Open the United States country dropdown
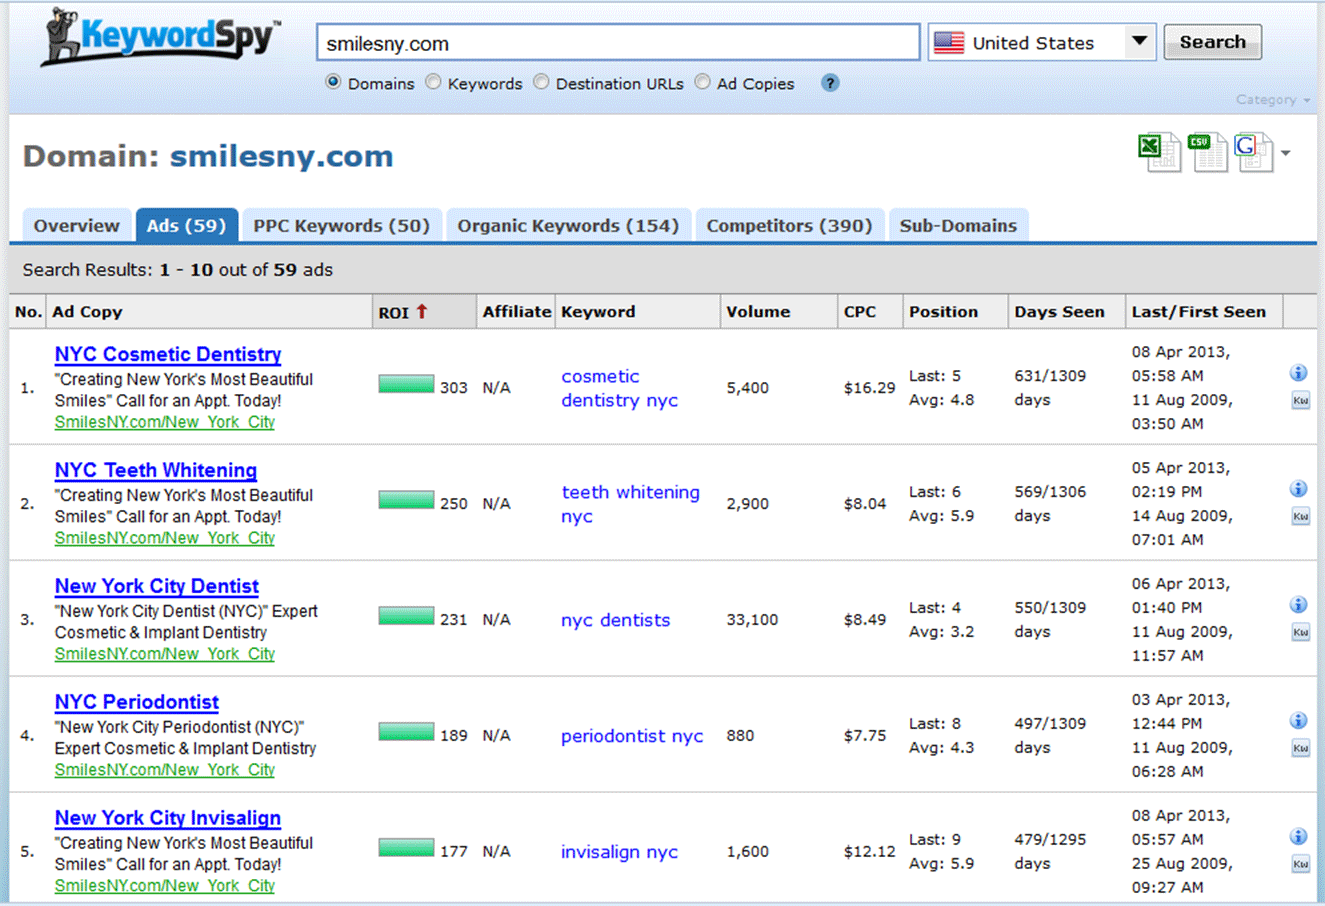1325x906 pixels. coord(1138,42)
